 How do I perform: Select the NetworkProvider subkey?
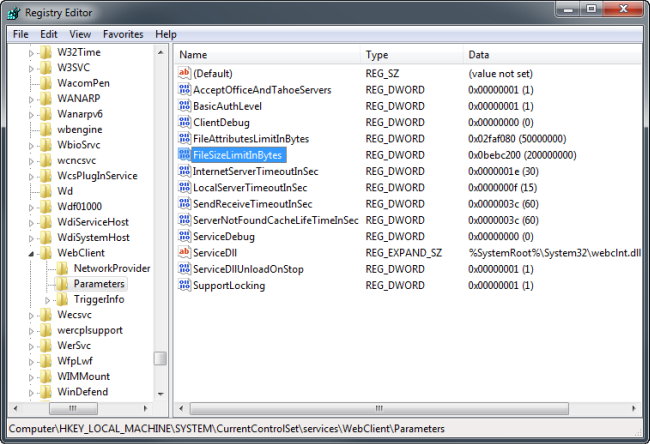tap(111, 268)
